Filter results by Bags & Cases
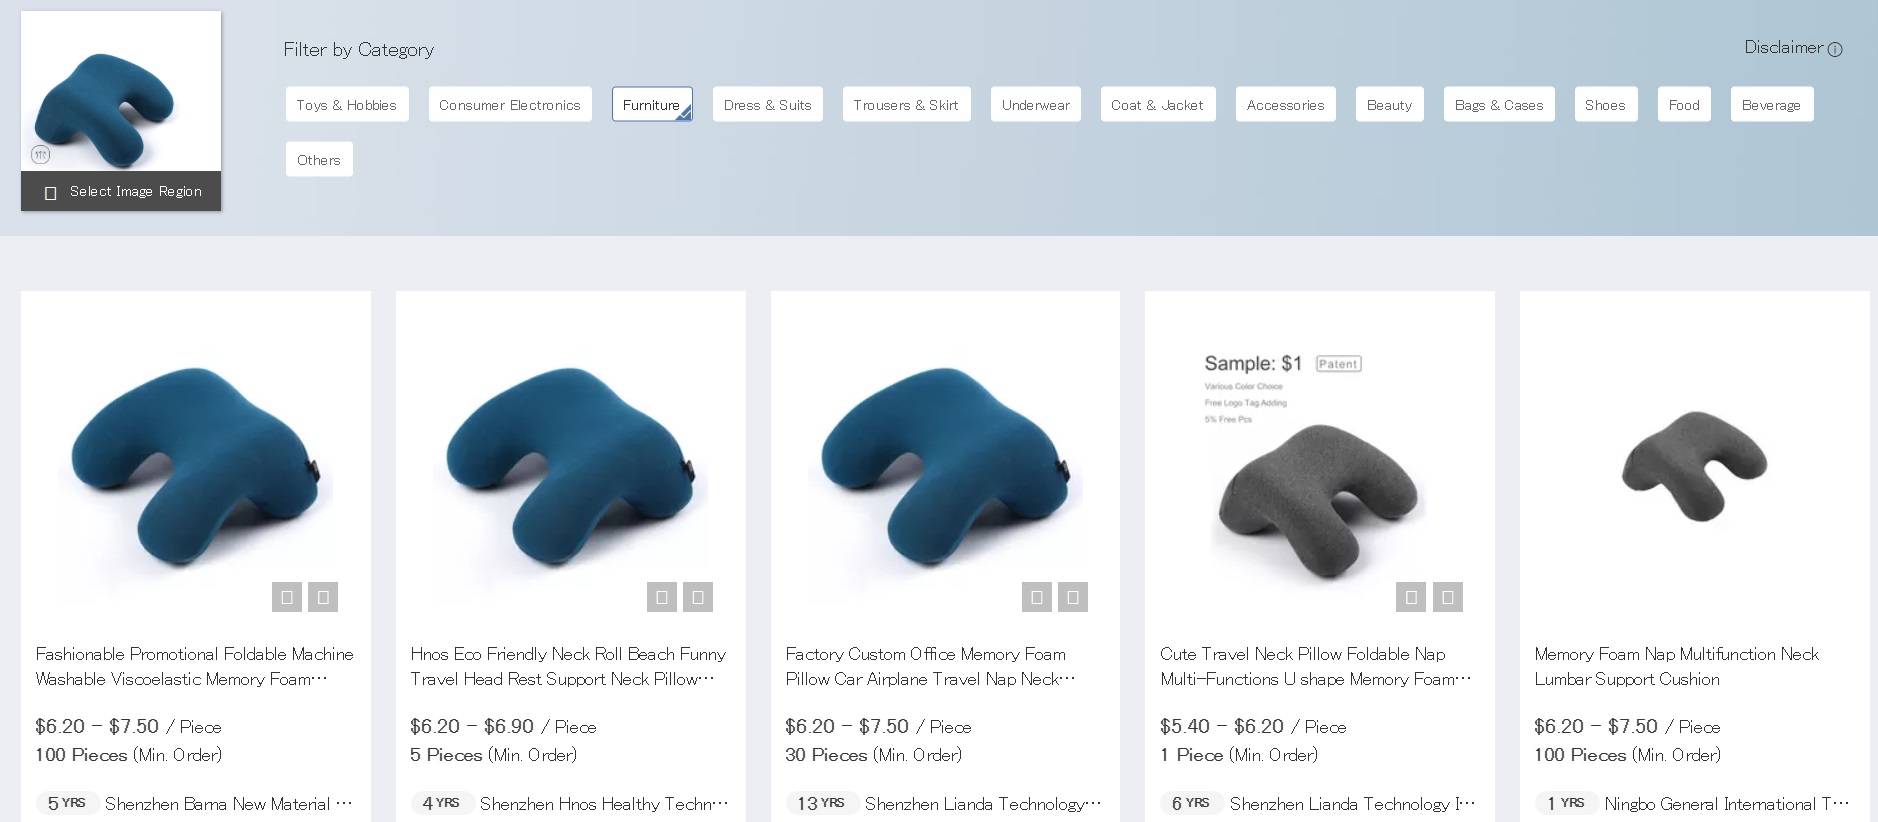1878x822 pixels. [1499, 104]
